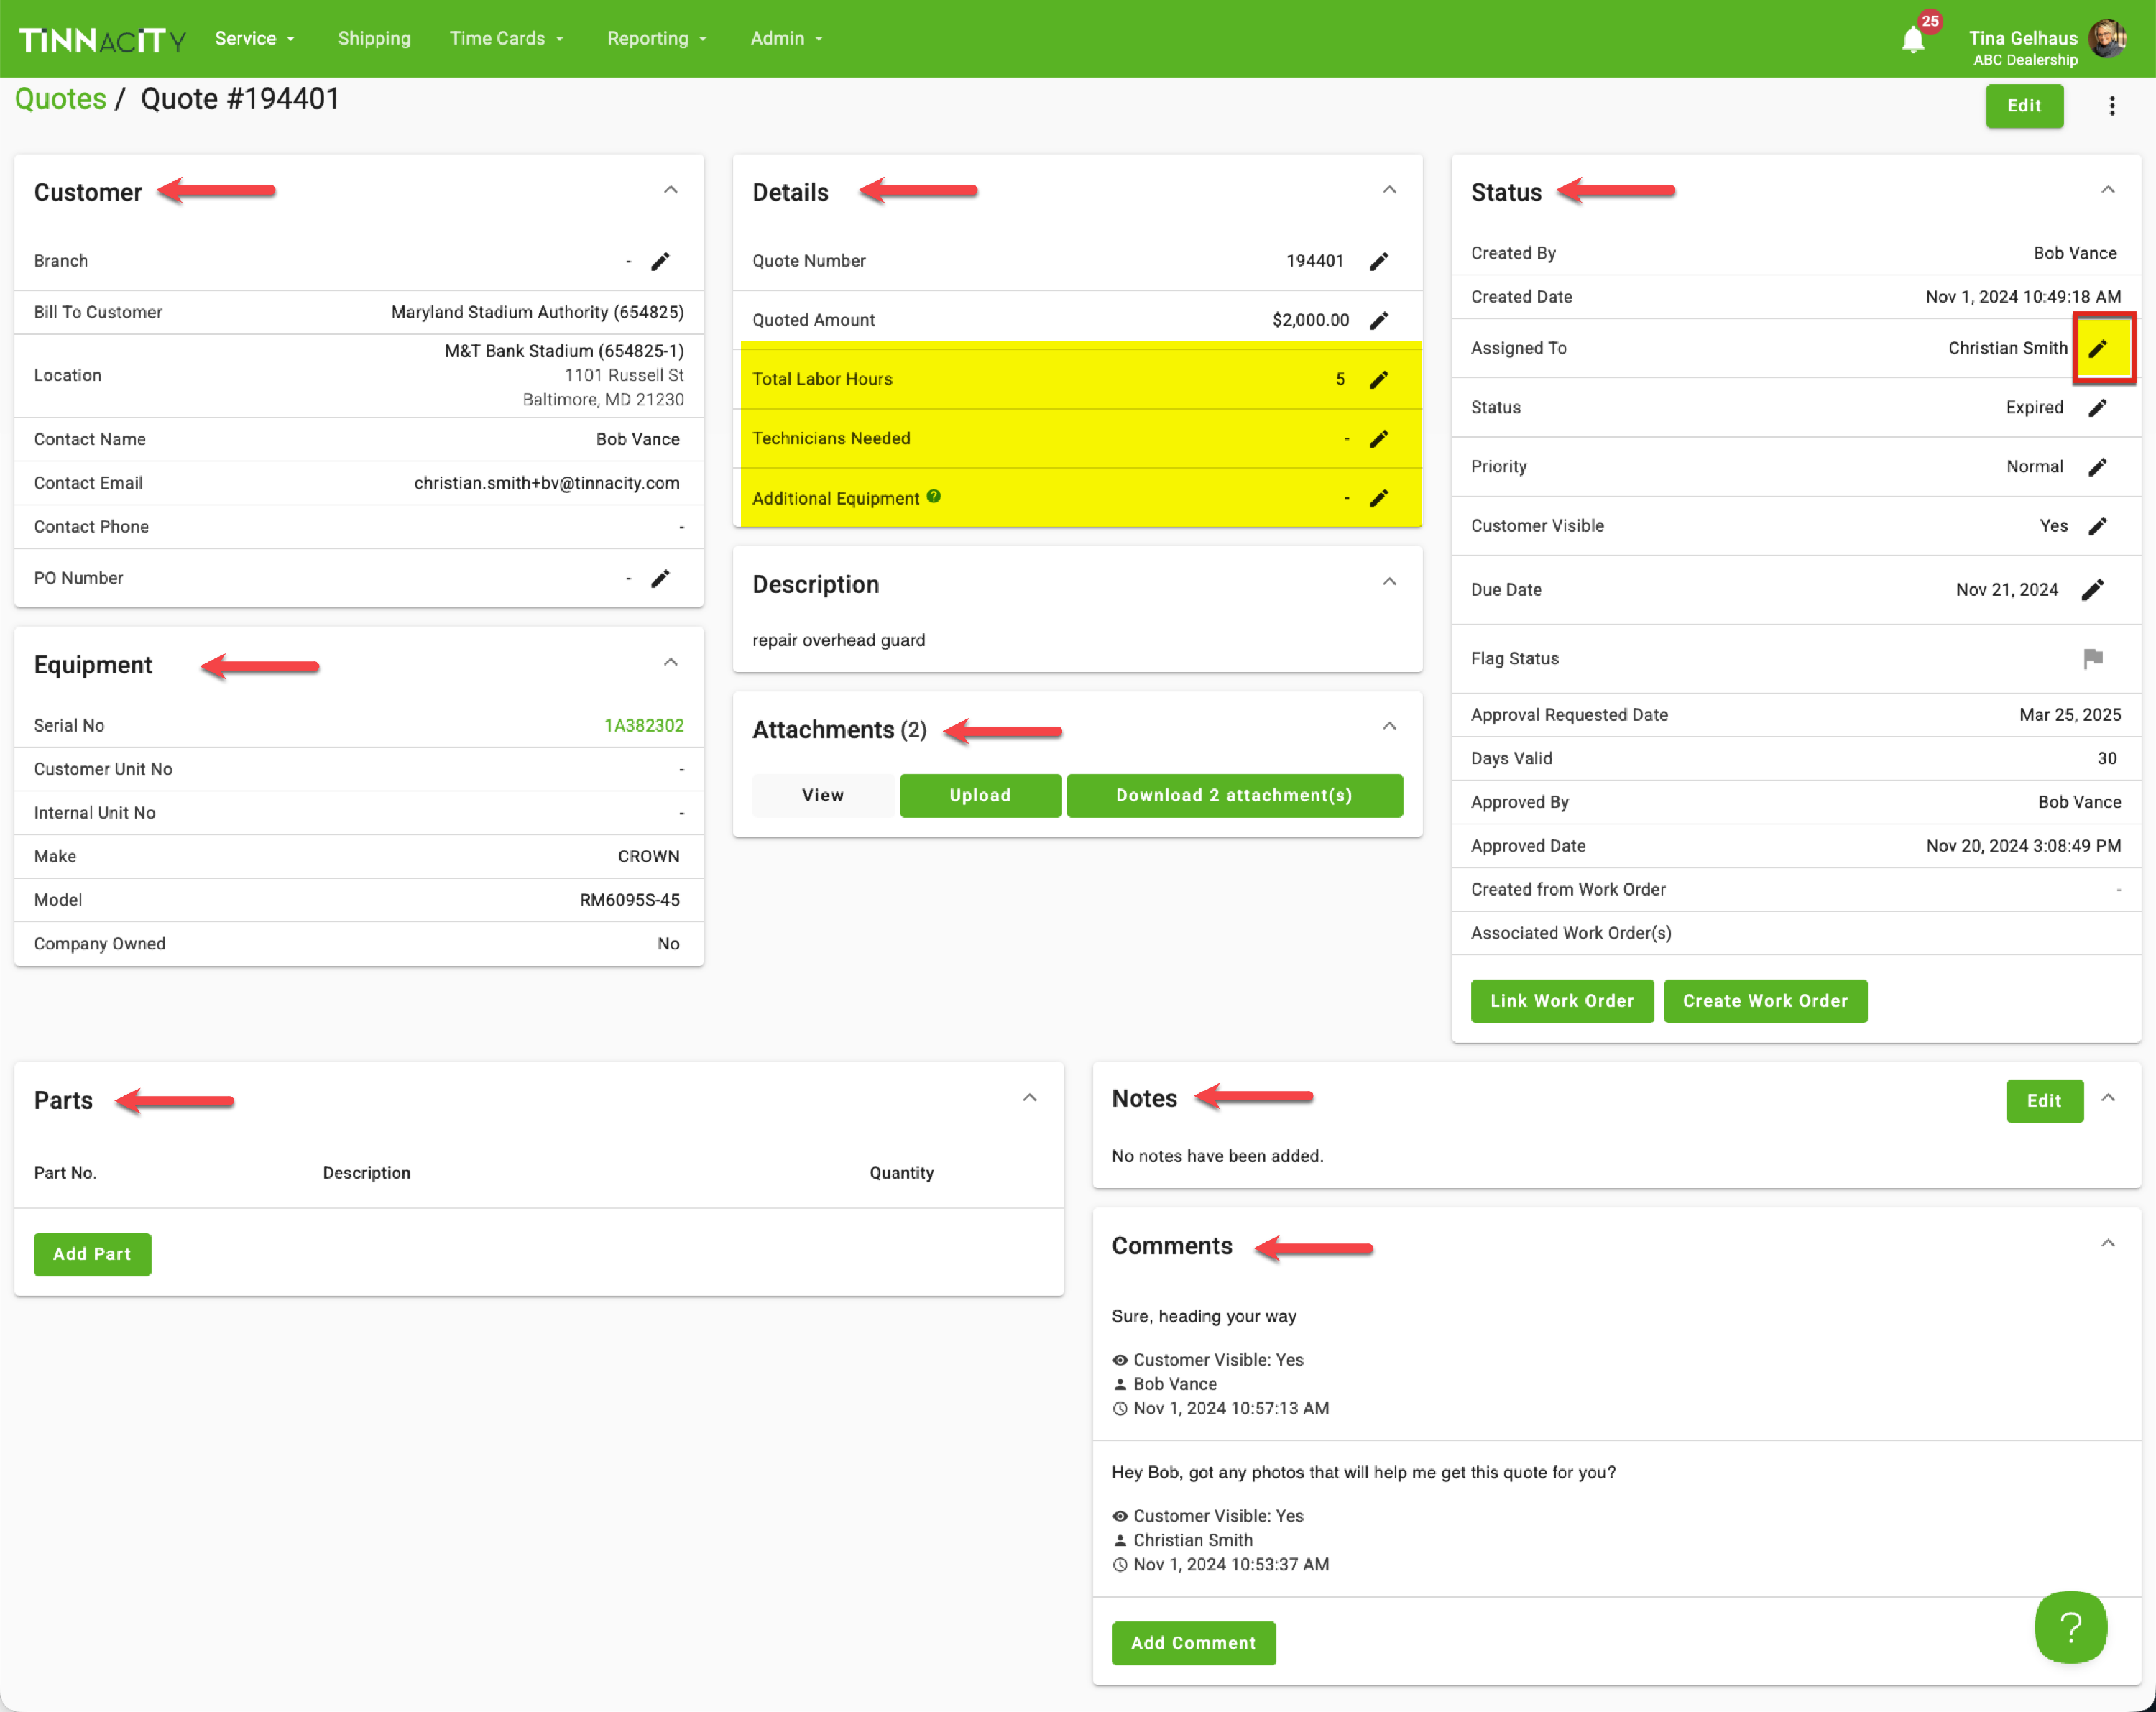Viewport: 2156px width, 1712px height.
Task: Open the Reporting menu
Action: tap(656, 38)
